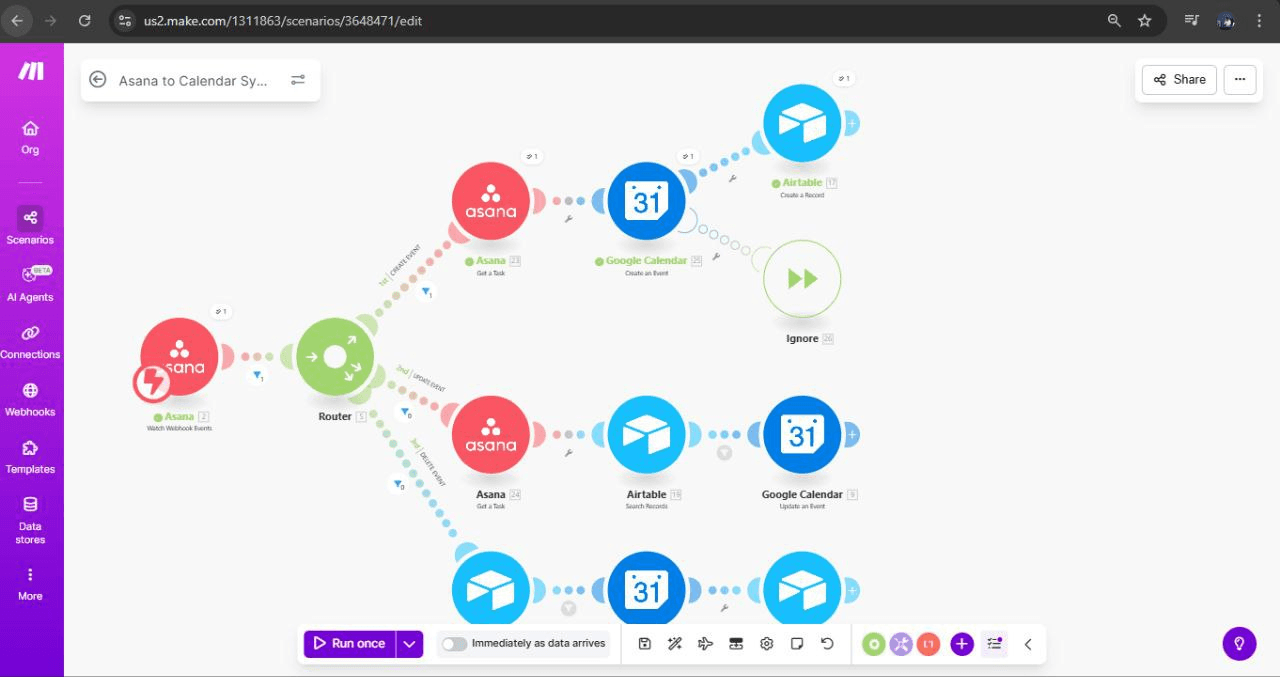Select the bottom-left Airtable module

point(490,590)
